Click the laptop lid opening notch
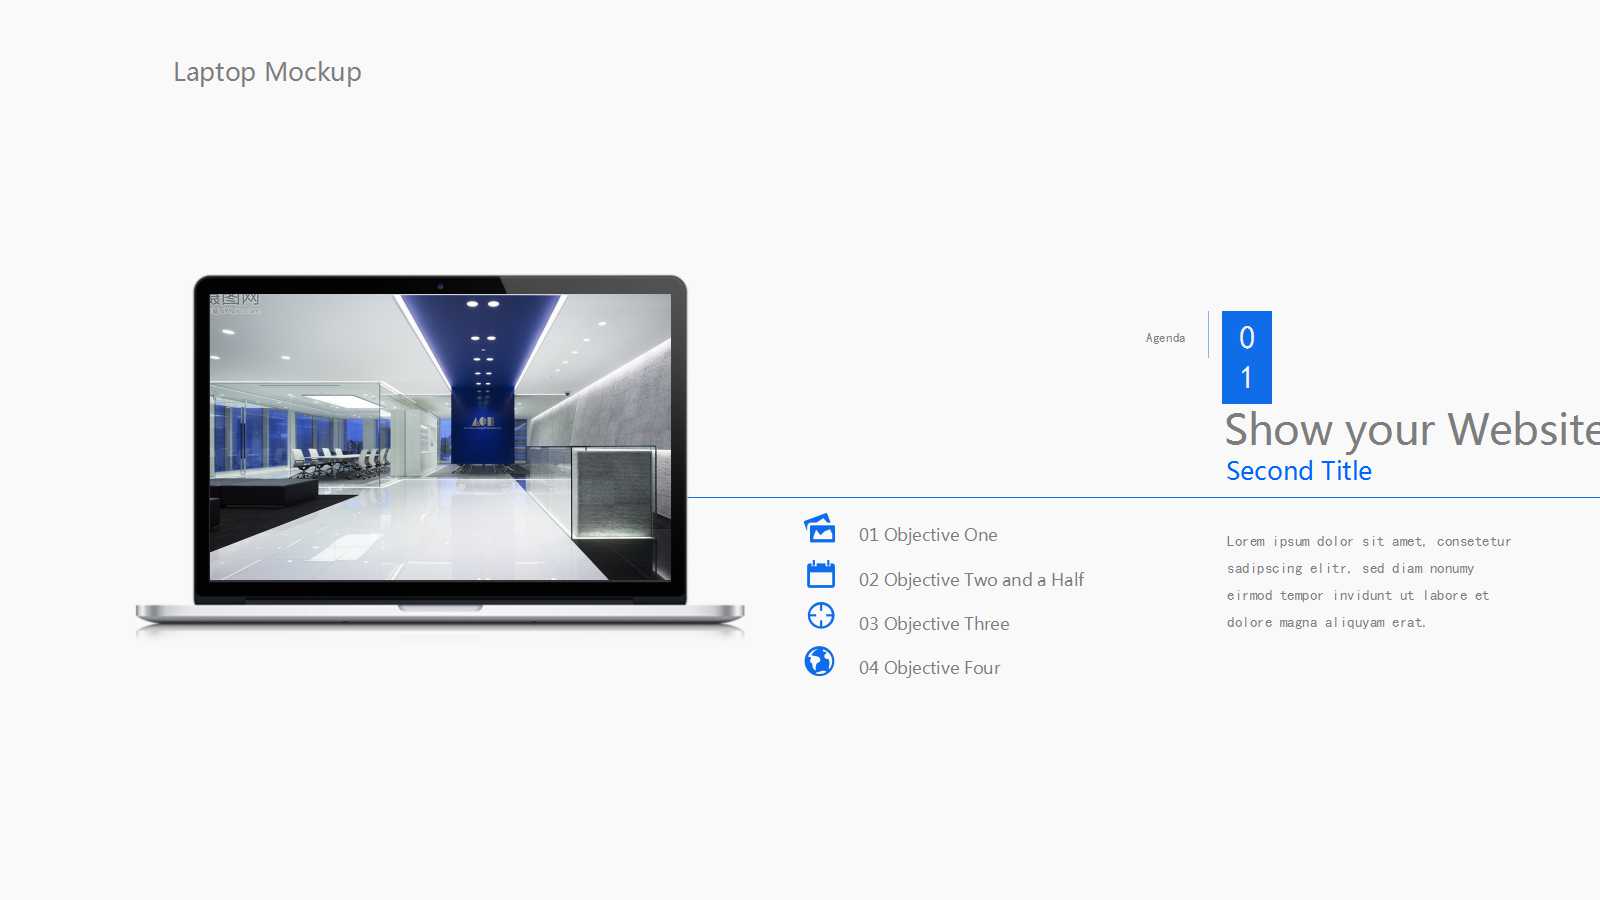1600x900 pixels. pos(440,607)
